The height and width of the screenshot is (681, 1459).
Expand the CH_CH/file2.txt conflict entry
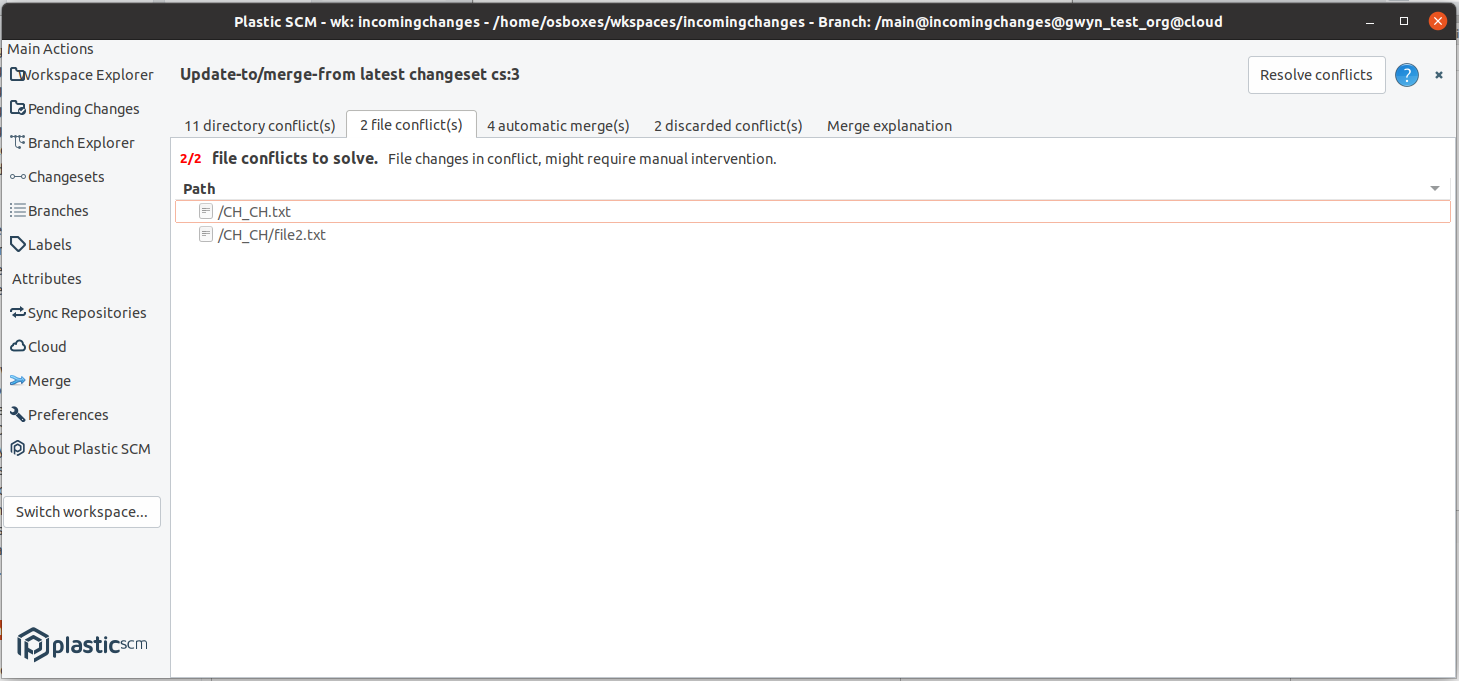(x=205, y=234)
